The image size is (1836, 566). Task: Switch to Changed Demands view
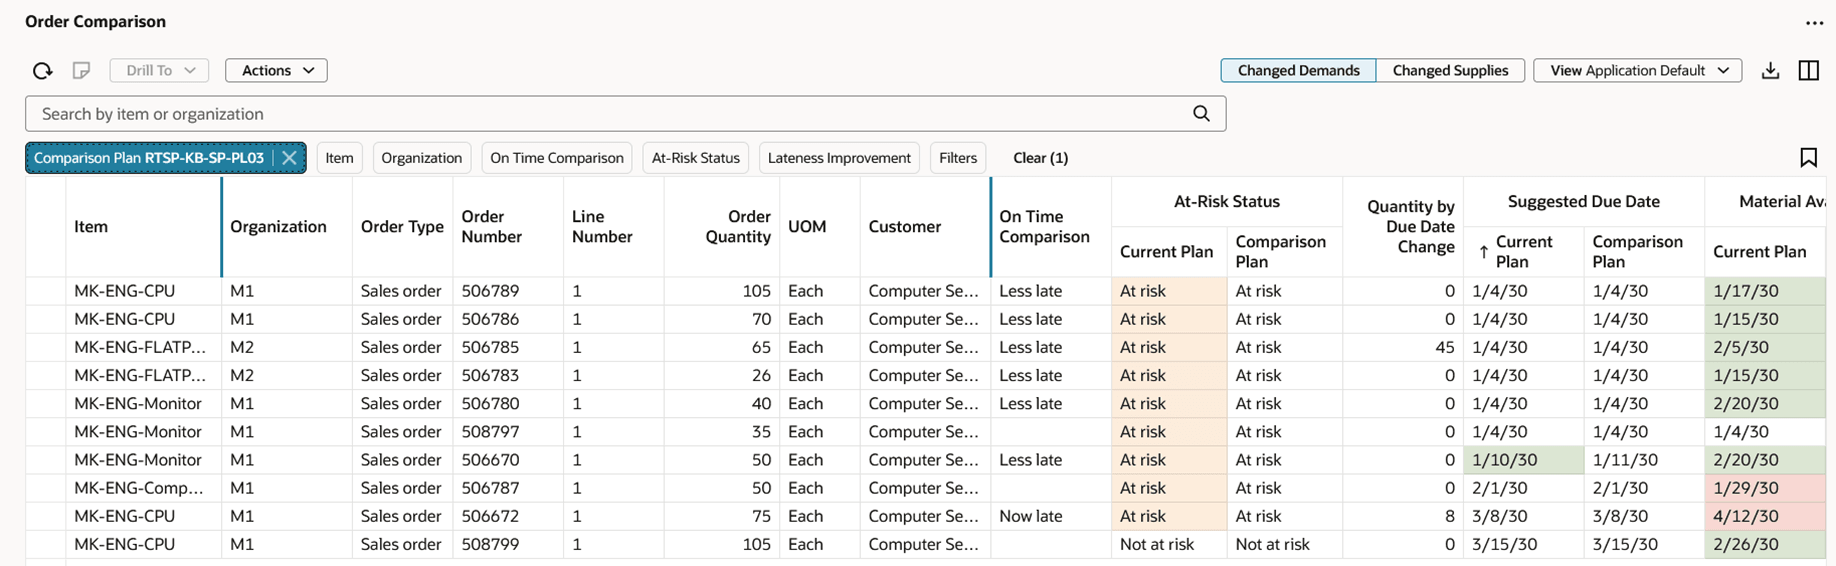pyautogui.click(x=1298, y=70)
